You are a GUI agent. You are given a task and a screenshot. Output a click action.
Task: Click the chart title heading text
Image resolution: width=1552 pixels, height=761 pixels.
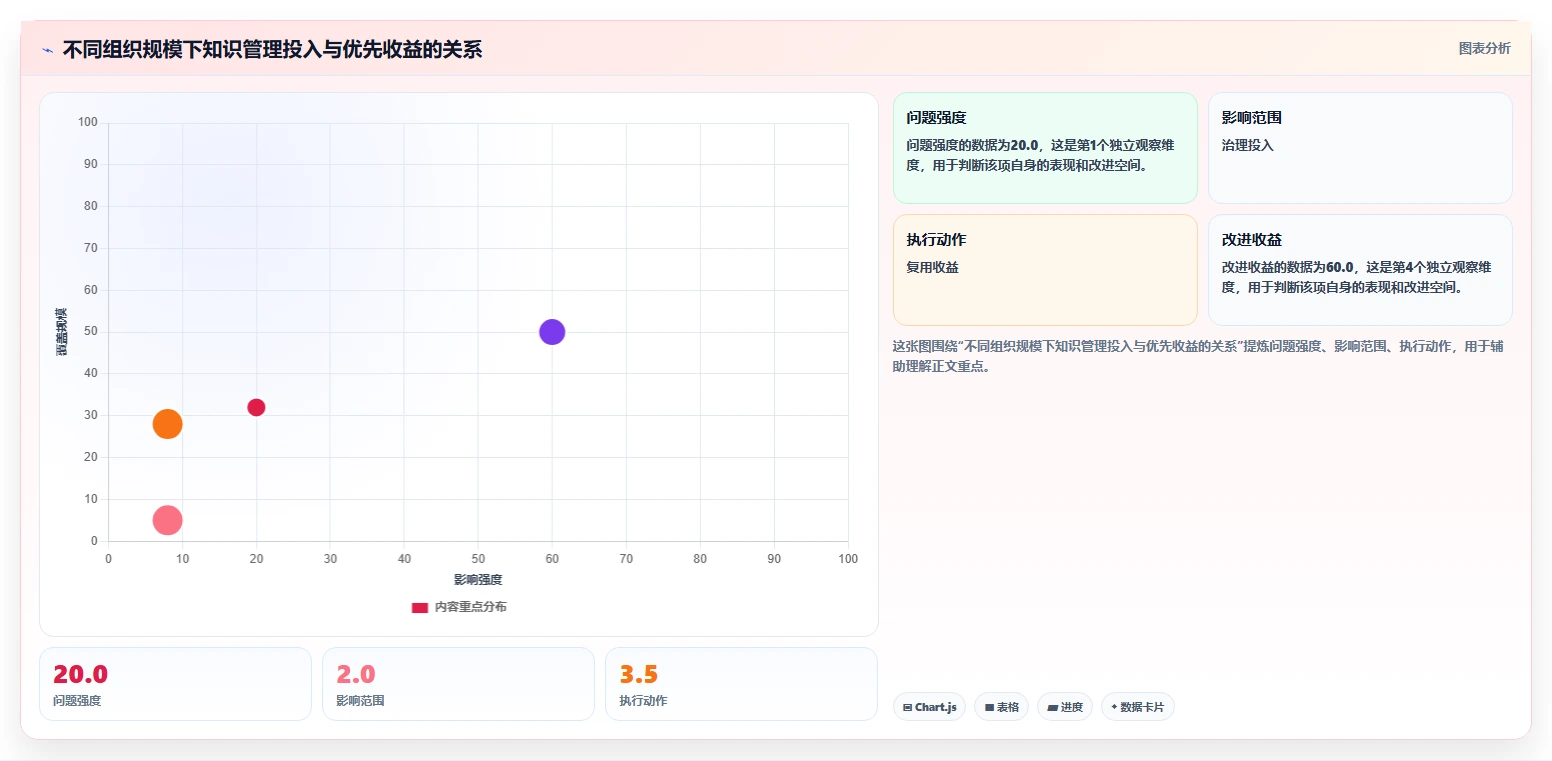coord(272,49)
